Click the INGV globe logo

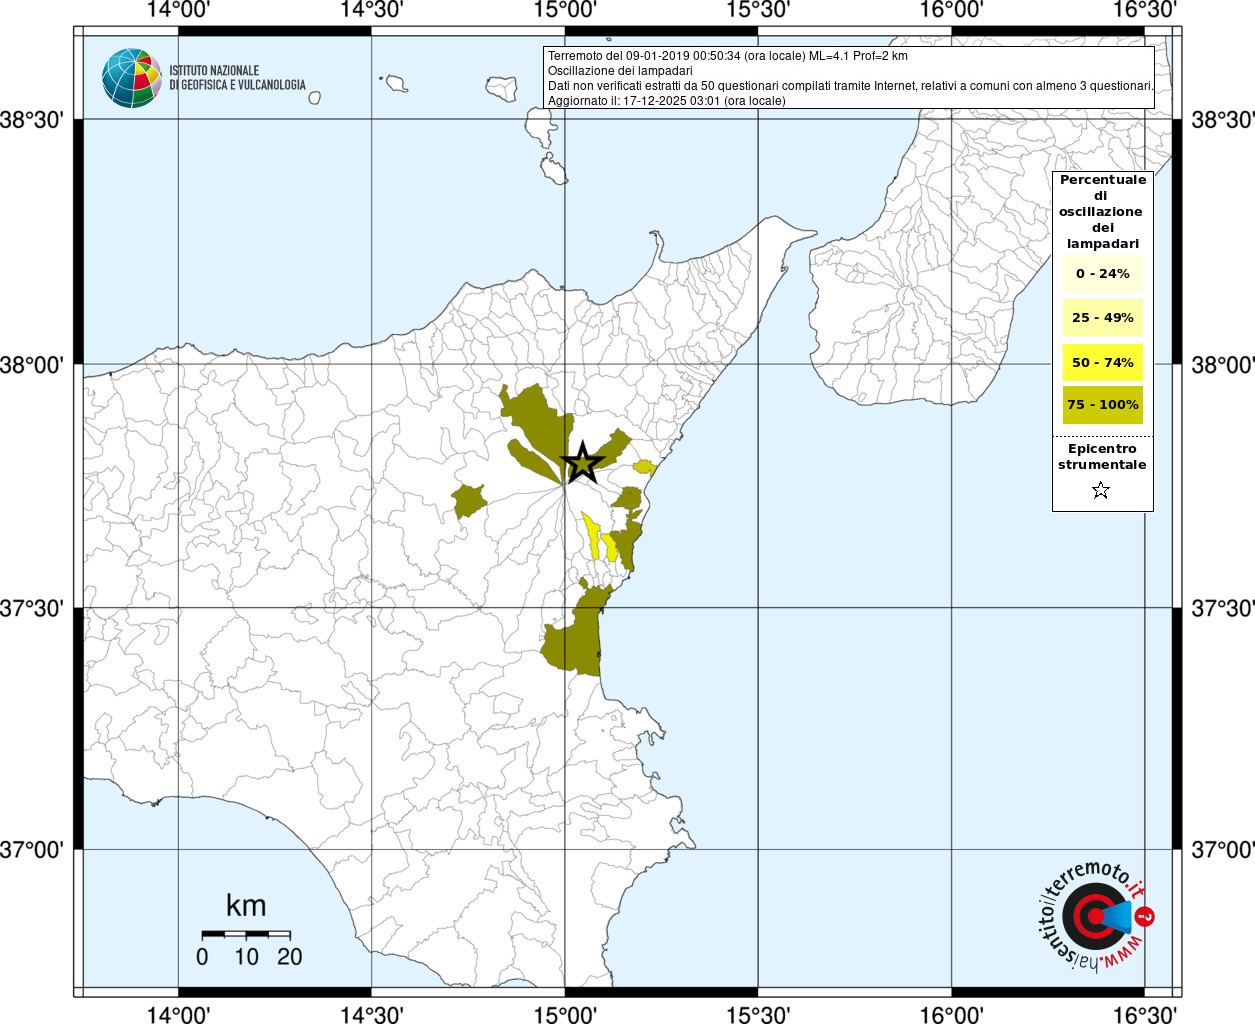click(x=131, y=78)
